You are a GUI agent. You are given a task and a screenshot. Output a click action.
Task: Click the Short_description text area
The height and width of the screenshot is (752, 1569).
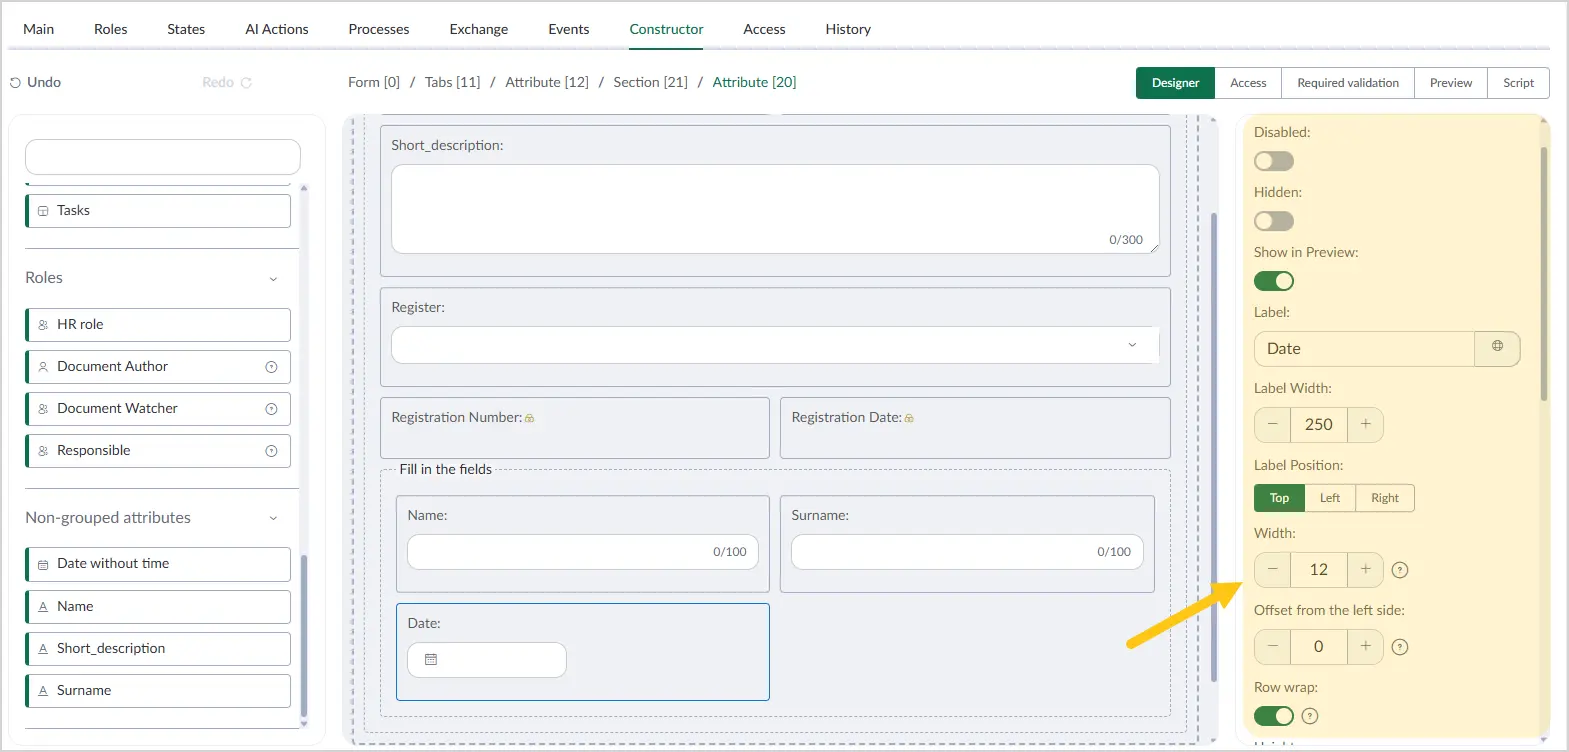tap(775, 209)
